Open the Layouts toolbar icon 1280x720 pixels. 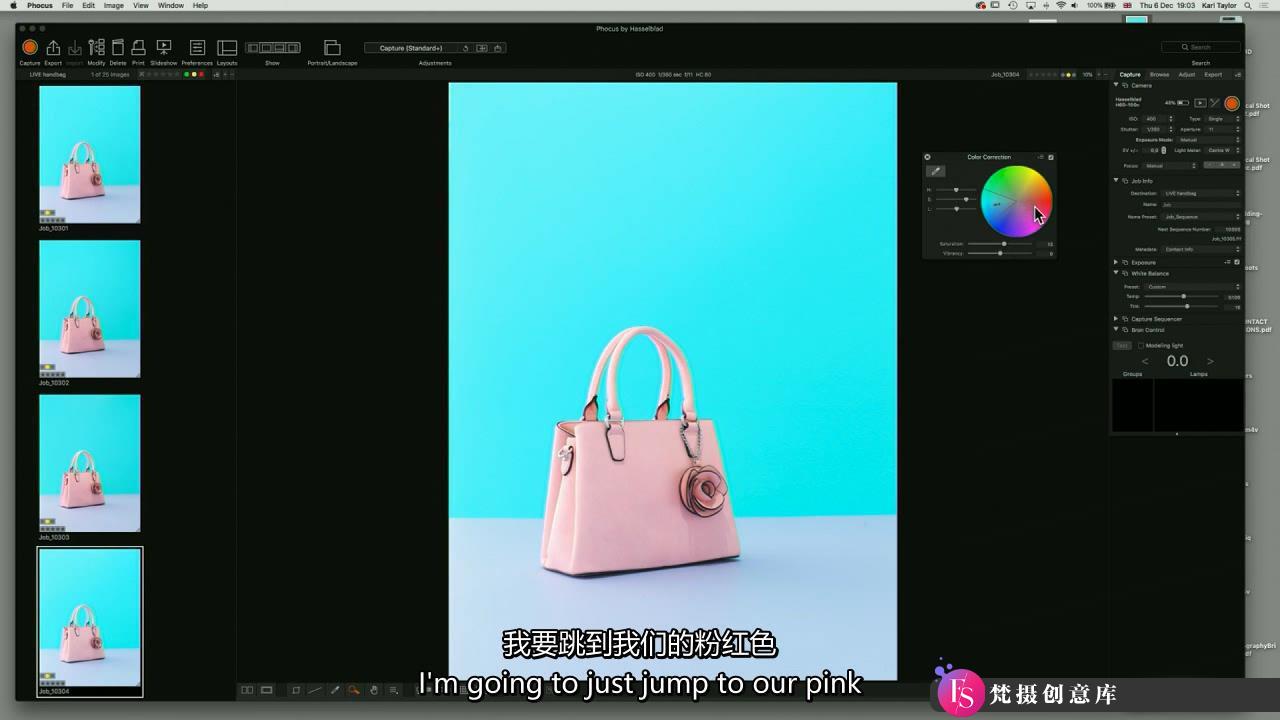coord(227,47)
